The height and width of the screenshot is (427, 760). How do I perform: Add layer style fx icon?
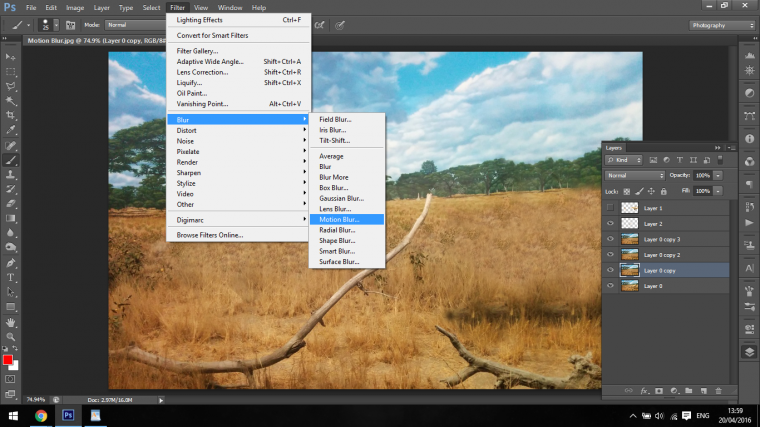[x=644, y=391]
